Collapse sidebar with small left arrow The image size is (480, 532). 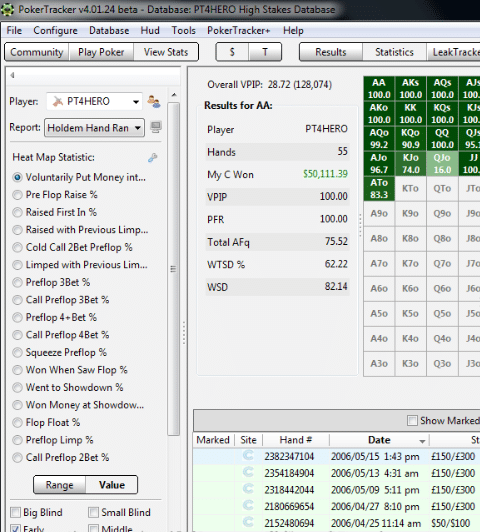(x=12, y=75)
